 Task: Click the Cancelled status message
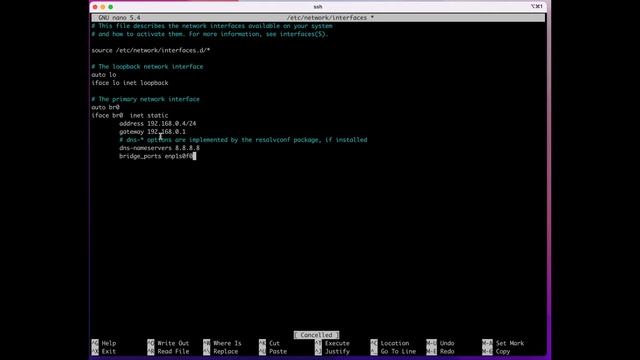coord(316,335)
